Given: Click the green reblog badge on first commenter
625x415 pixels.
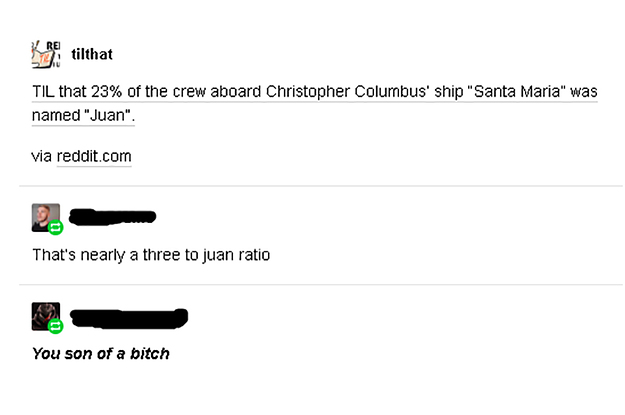Looking at the screenshot, I should [55, 228].
